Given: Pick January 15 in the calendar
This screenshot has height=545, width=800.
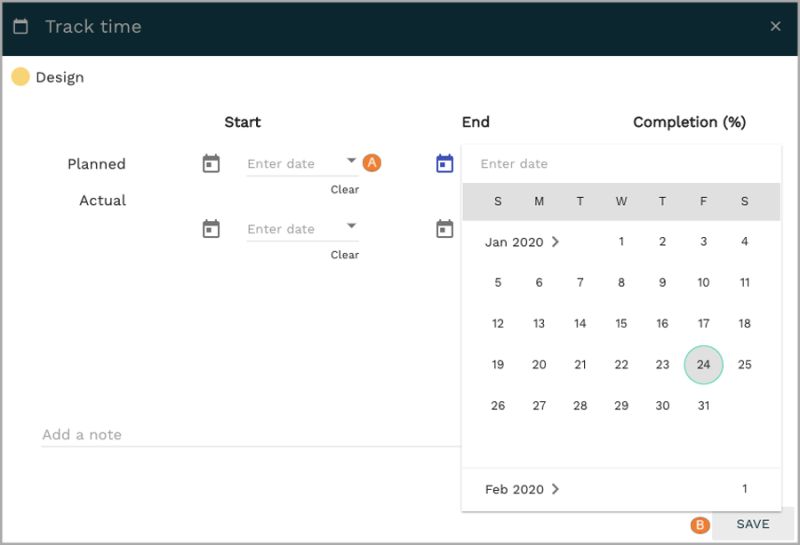Looking at the screenshot, I should click(x=621, y=324).
